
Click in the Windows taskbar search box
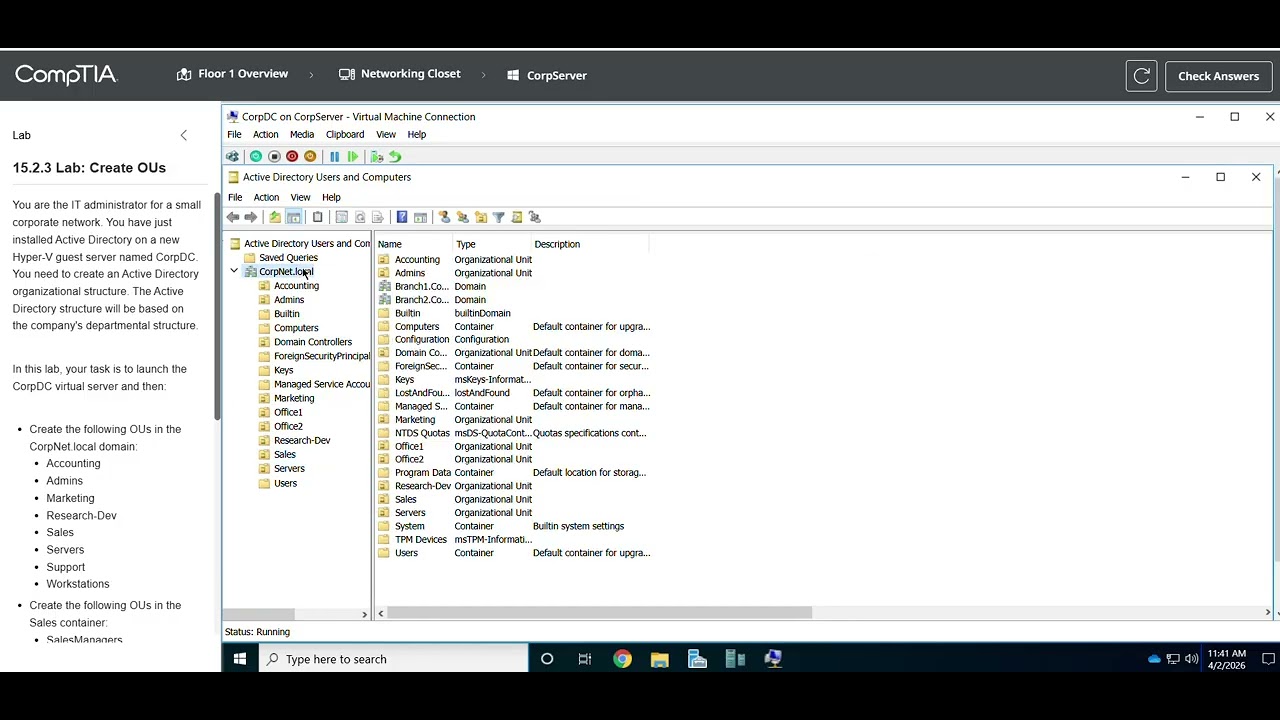tap(394, 659)
